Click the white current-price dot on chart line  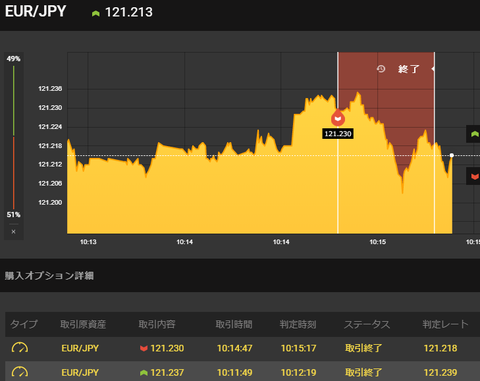452,155
